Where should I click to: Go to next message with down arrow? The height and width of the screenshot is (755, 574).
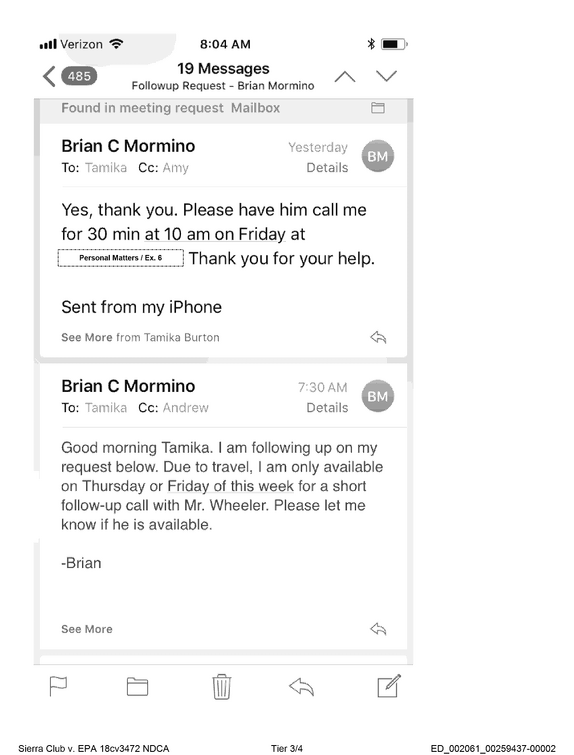[x=386, y=76]
